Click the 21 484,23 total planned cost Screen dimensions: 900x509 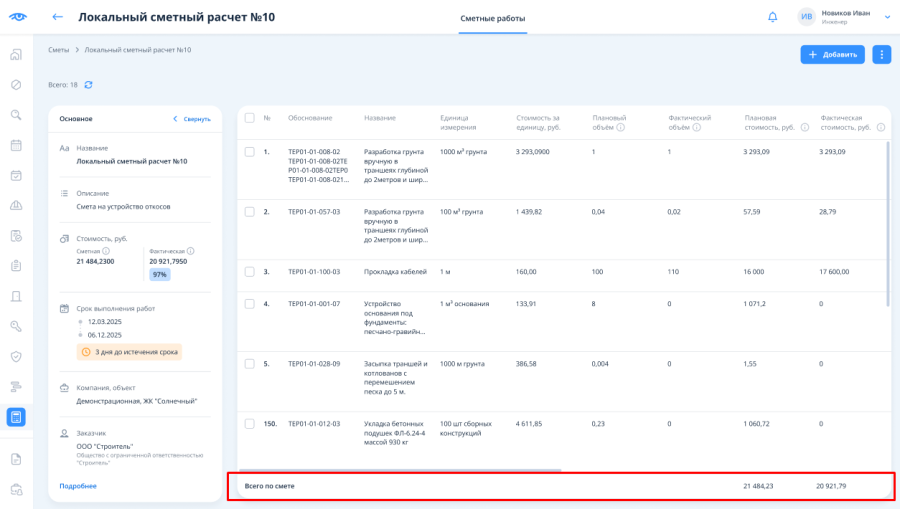[758, 486]
